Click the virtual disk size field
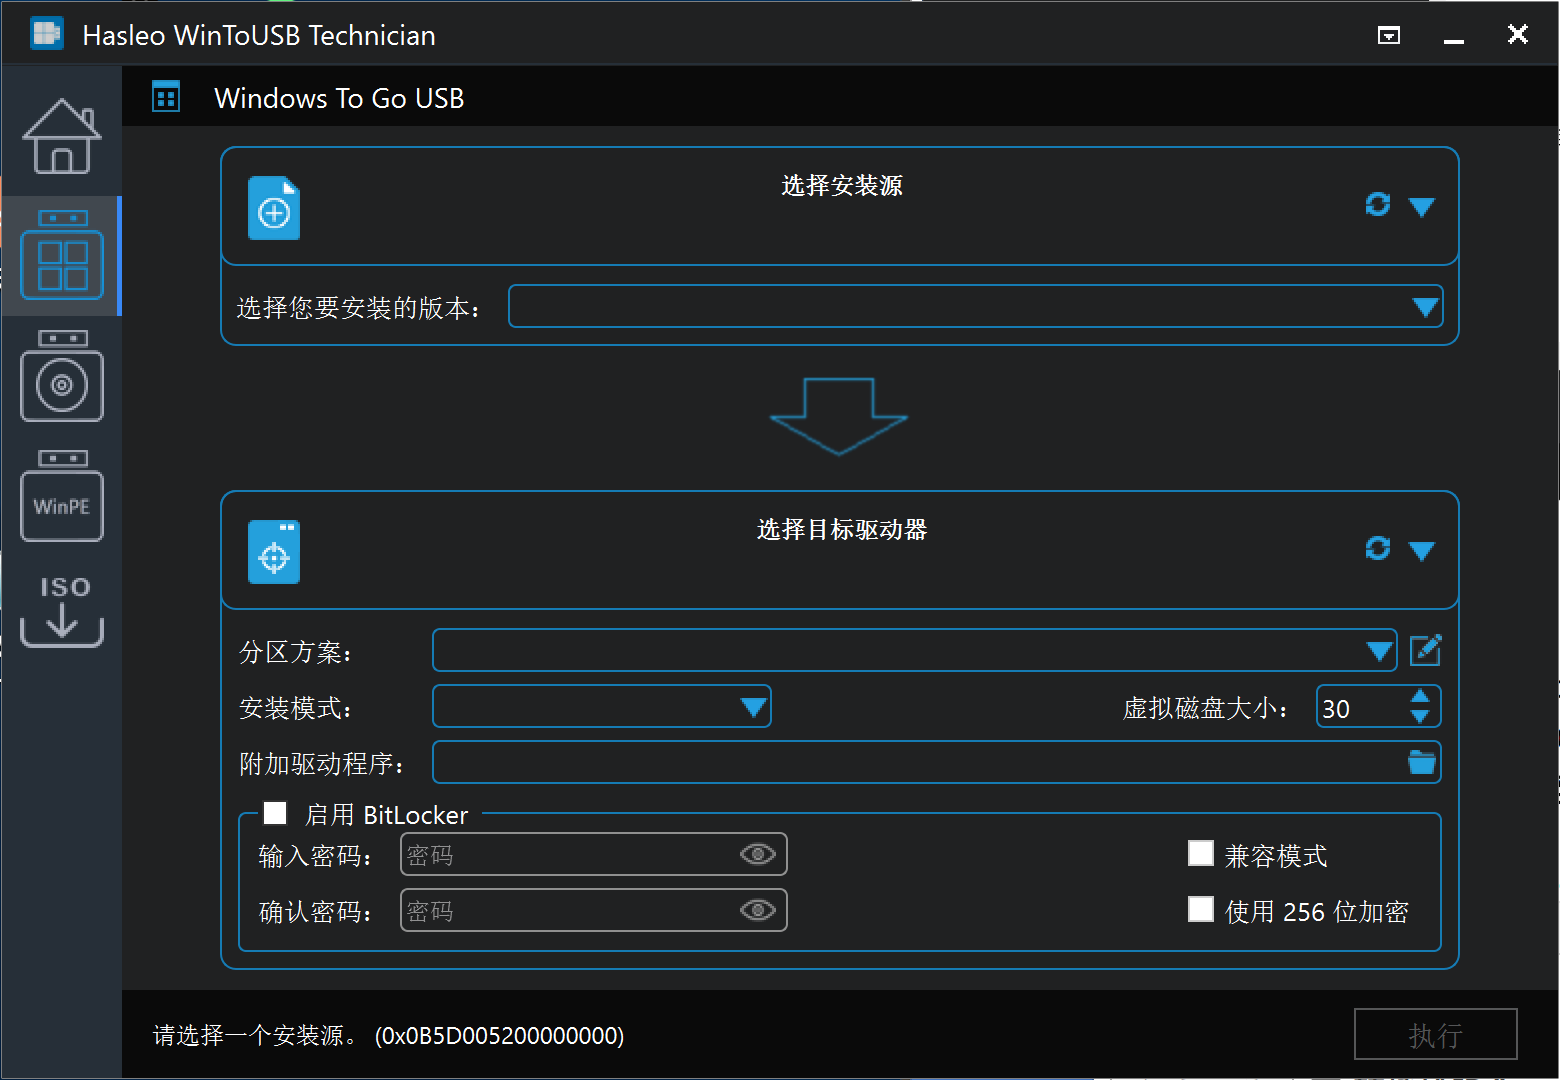This screenshot has width=1560, height=1080. click(x=1361, y=707)
